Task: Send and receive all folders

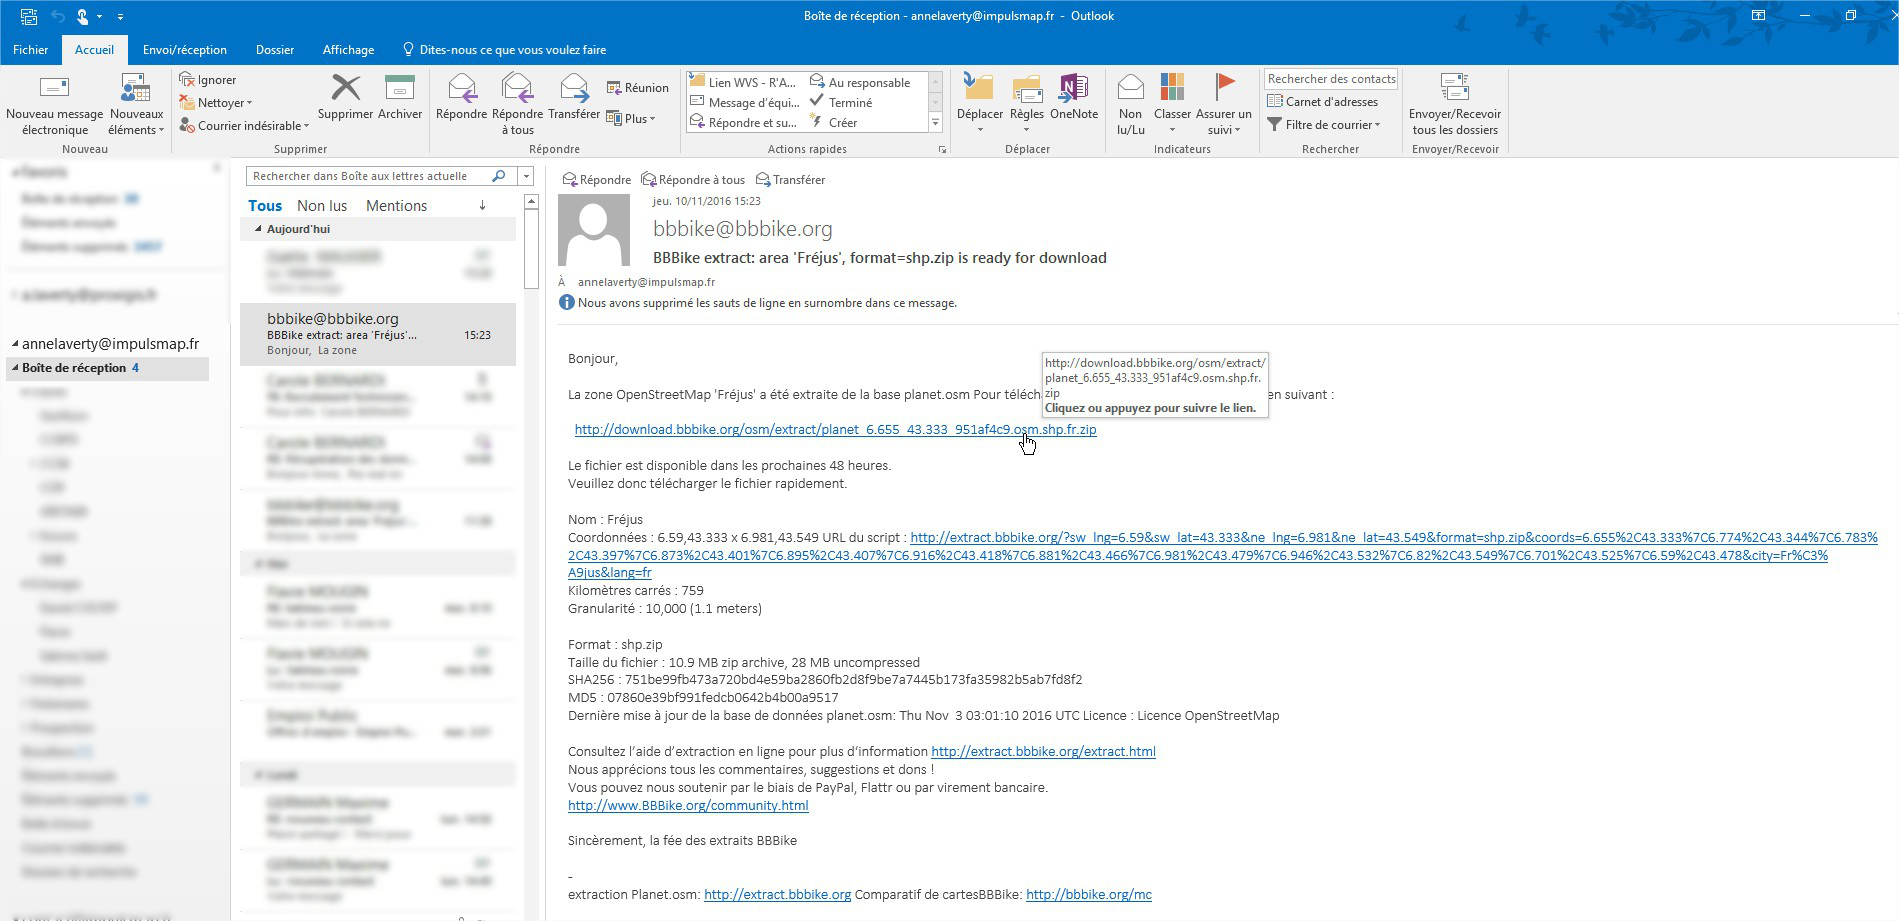Action: [x=1455, y=104]
